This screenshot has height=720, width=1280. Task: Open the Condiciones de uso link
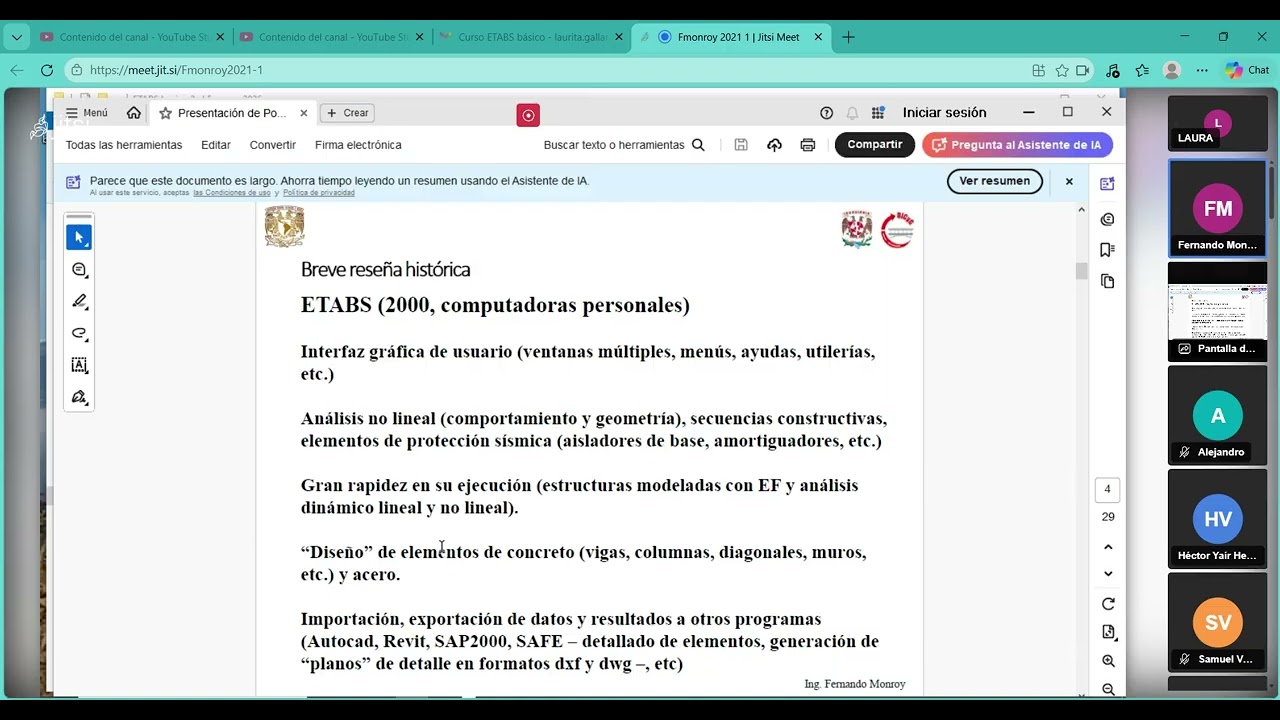232,193
